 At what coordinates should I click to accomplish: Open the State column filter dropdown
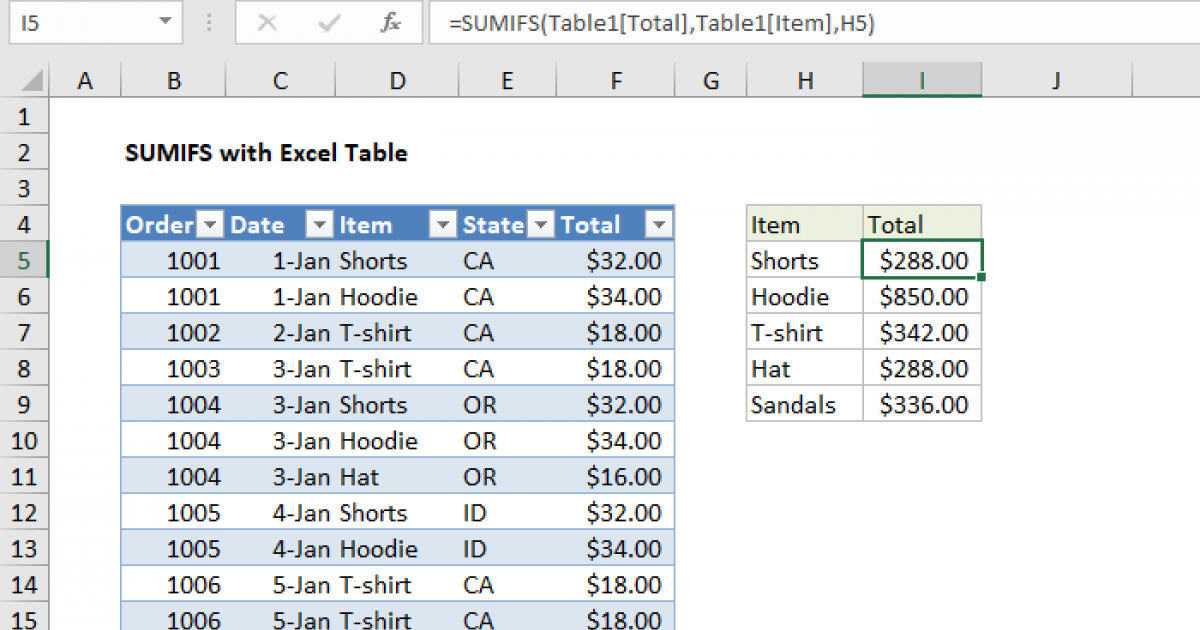click(541, 224)
